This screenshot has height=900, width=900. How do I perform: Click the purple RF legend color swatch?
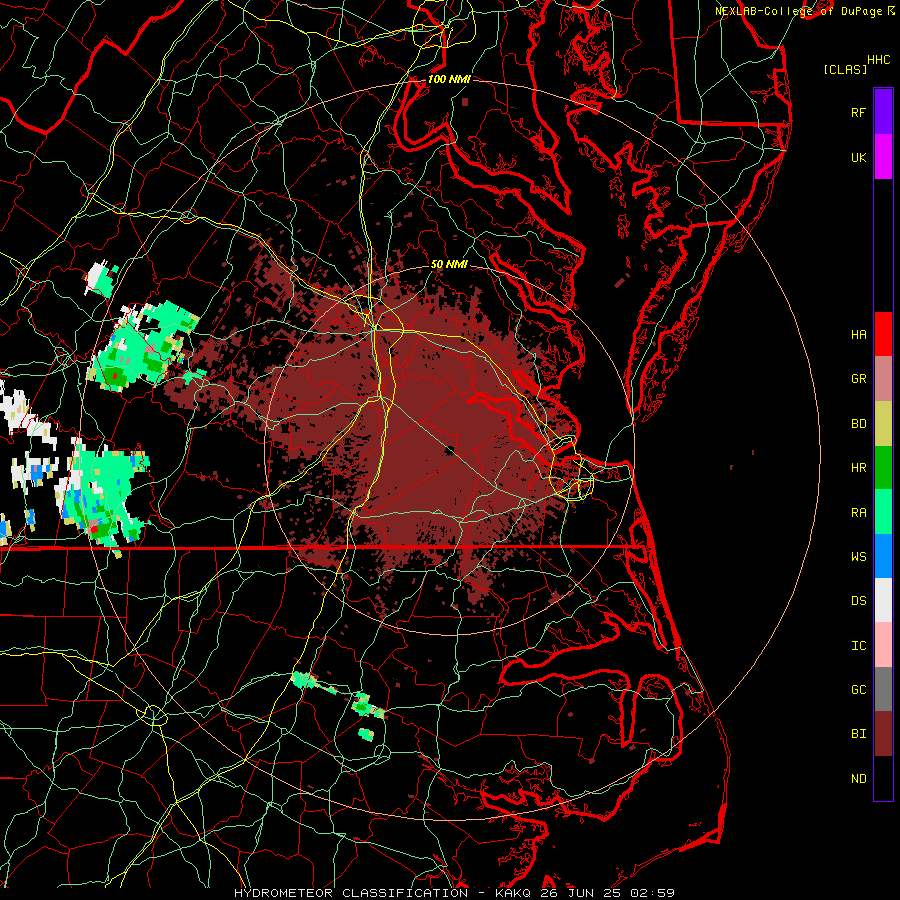coord(883,112)
